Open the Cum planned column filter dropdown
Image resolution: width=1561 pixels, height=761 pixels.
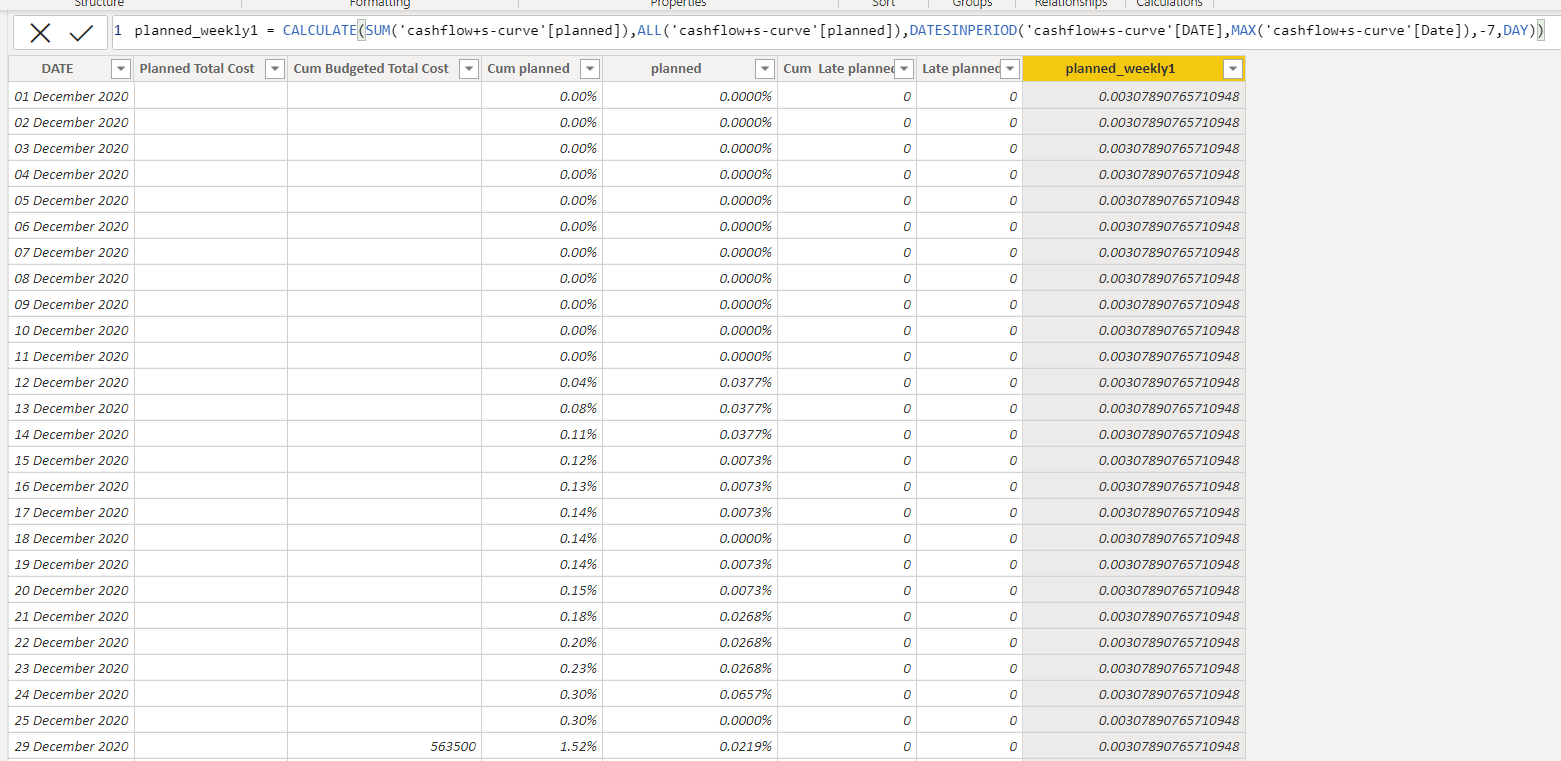tap(589, 69)
